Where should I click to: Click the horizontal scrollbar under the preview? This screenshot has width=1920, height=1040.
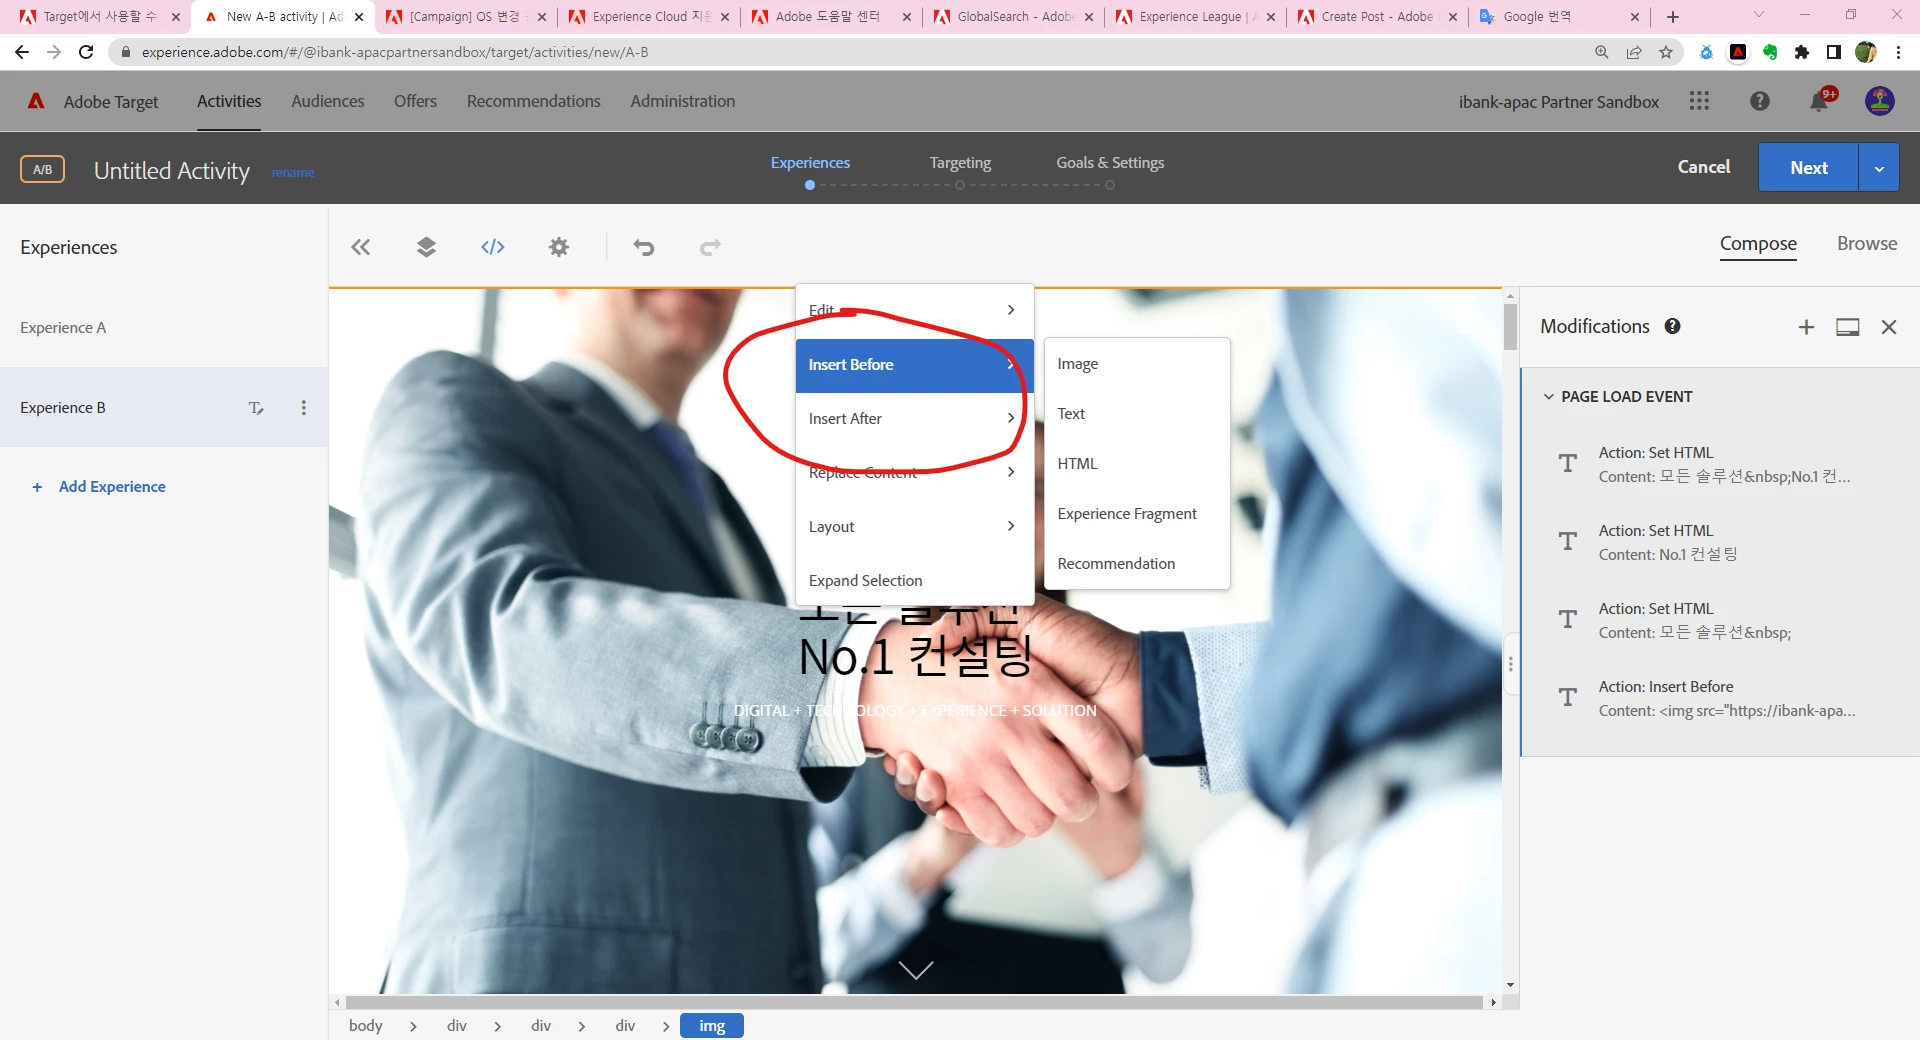point(914,1002)
